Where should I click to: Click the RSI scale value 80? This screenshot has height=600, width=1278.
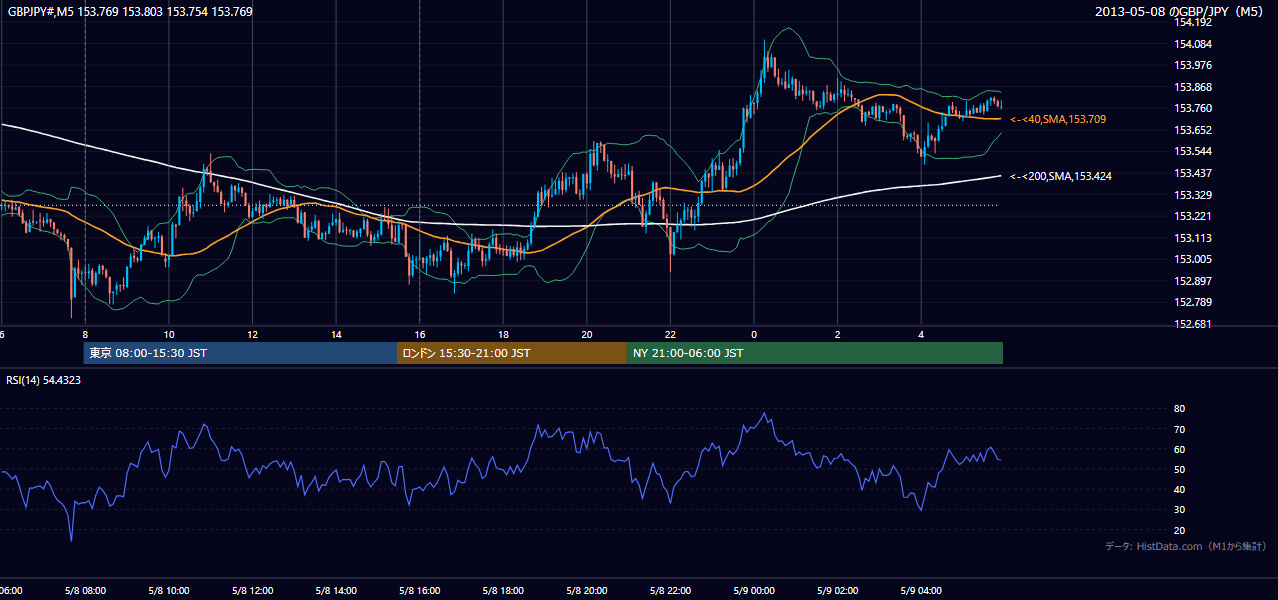tap(1180, 409)
